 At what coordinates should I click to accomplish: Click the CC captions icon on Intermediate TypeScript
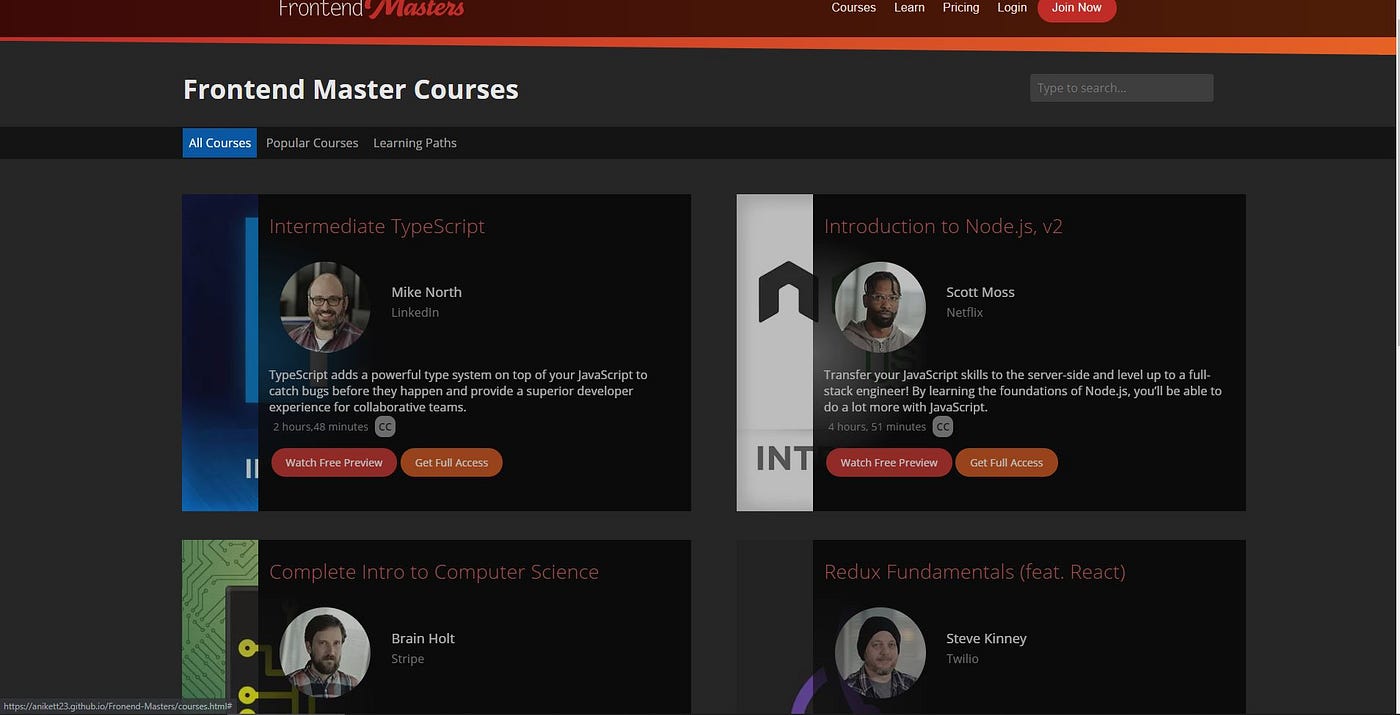[x=384, y=425]
